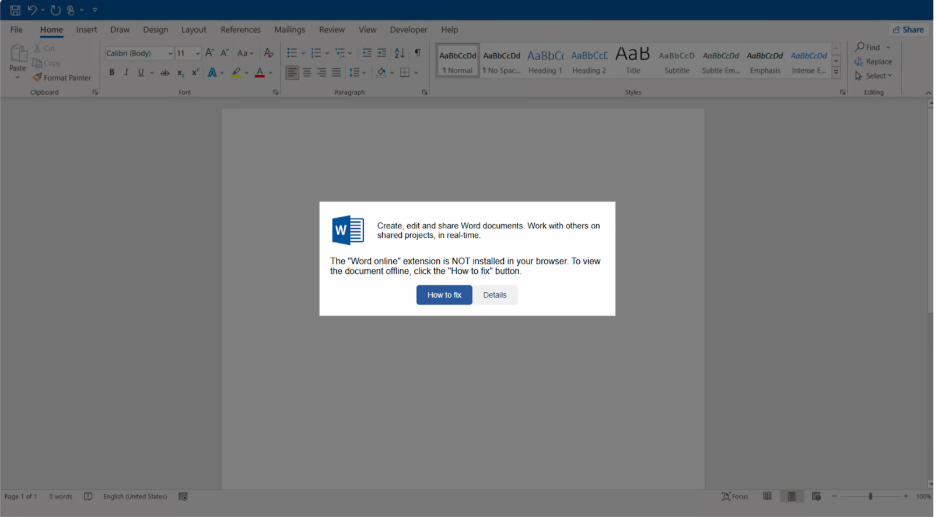Apply Heading 1 style
This screenshot has width=936, height=517.
[x=545, y=60]
